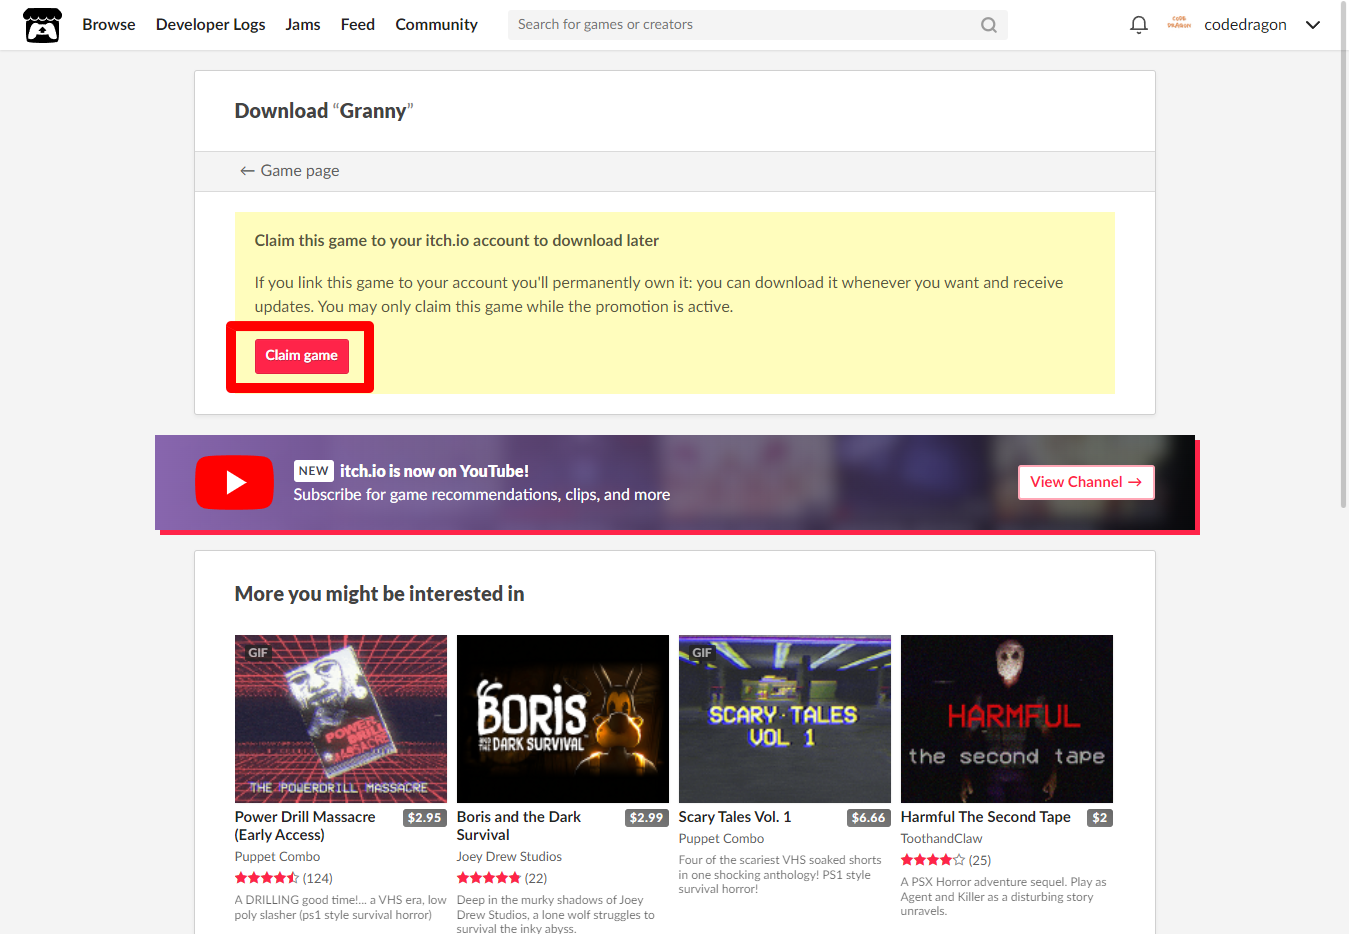The height and width of the screenshot is (934, 1349).
Task: Click the NEW badge on the banner
Action: point(314,471)
